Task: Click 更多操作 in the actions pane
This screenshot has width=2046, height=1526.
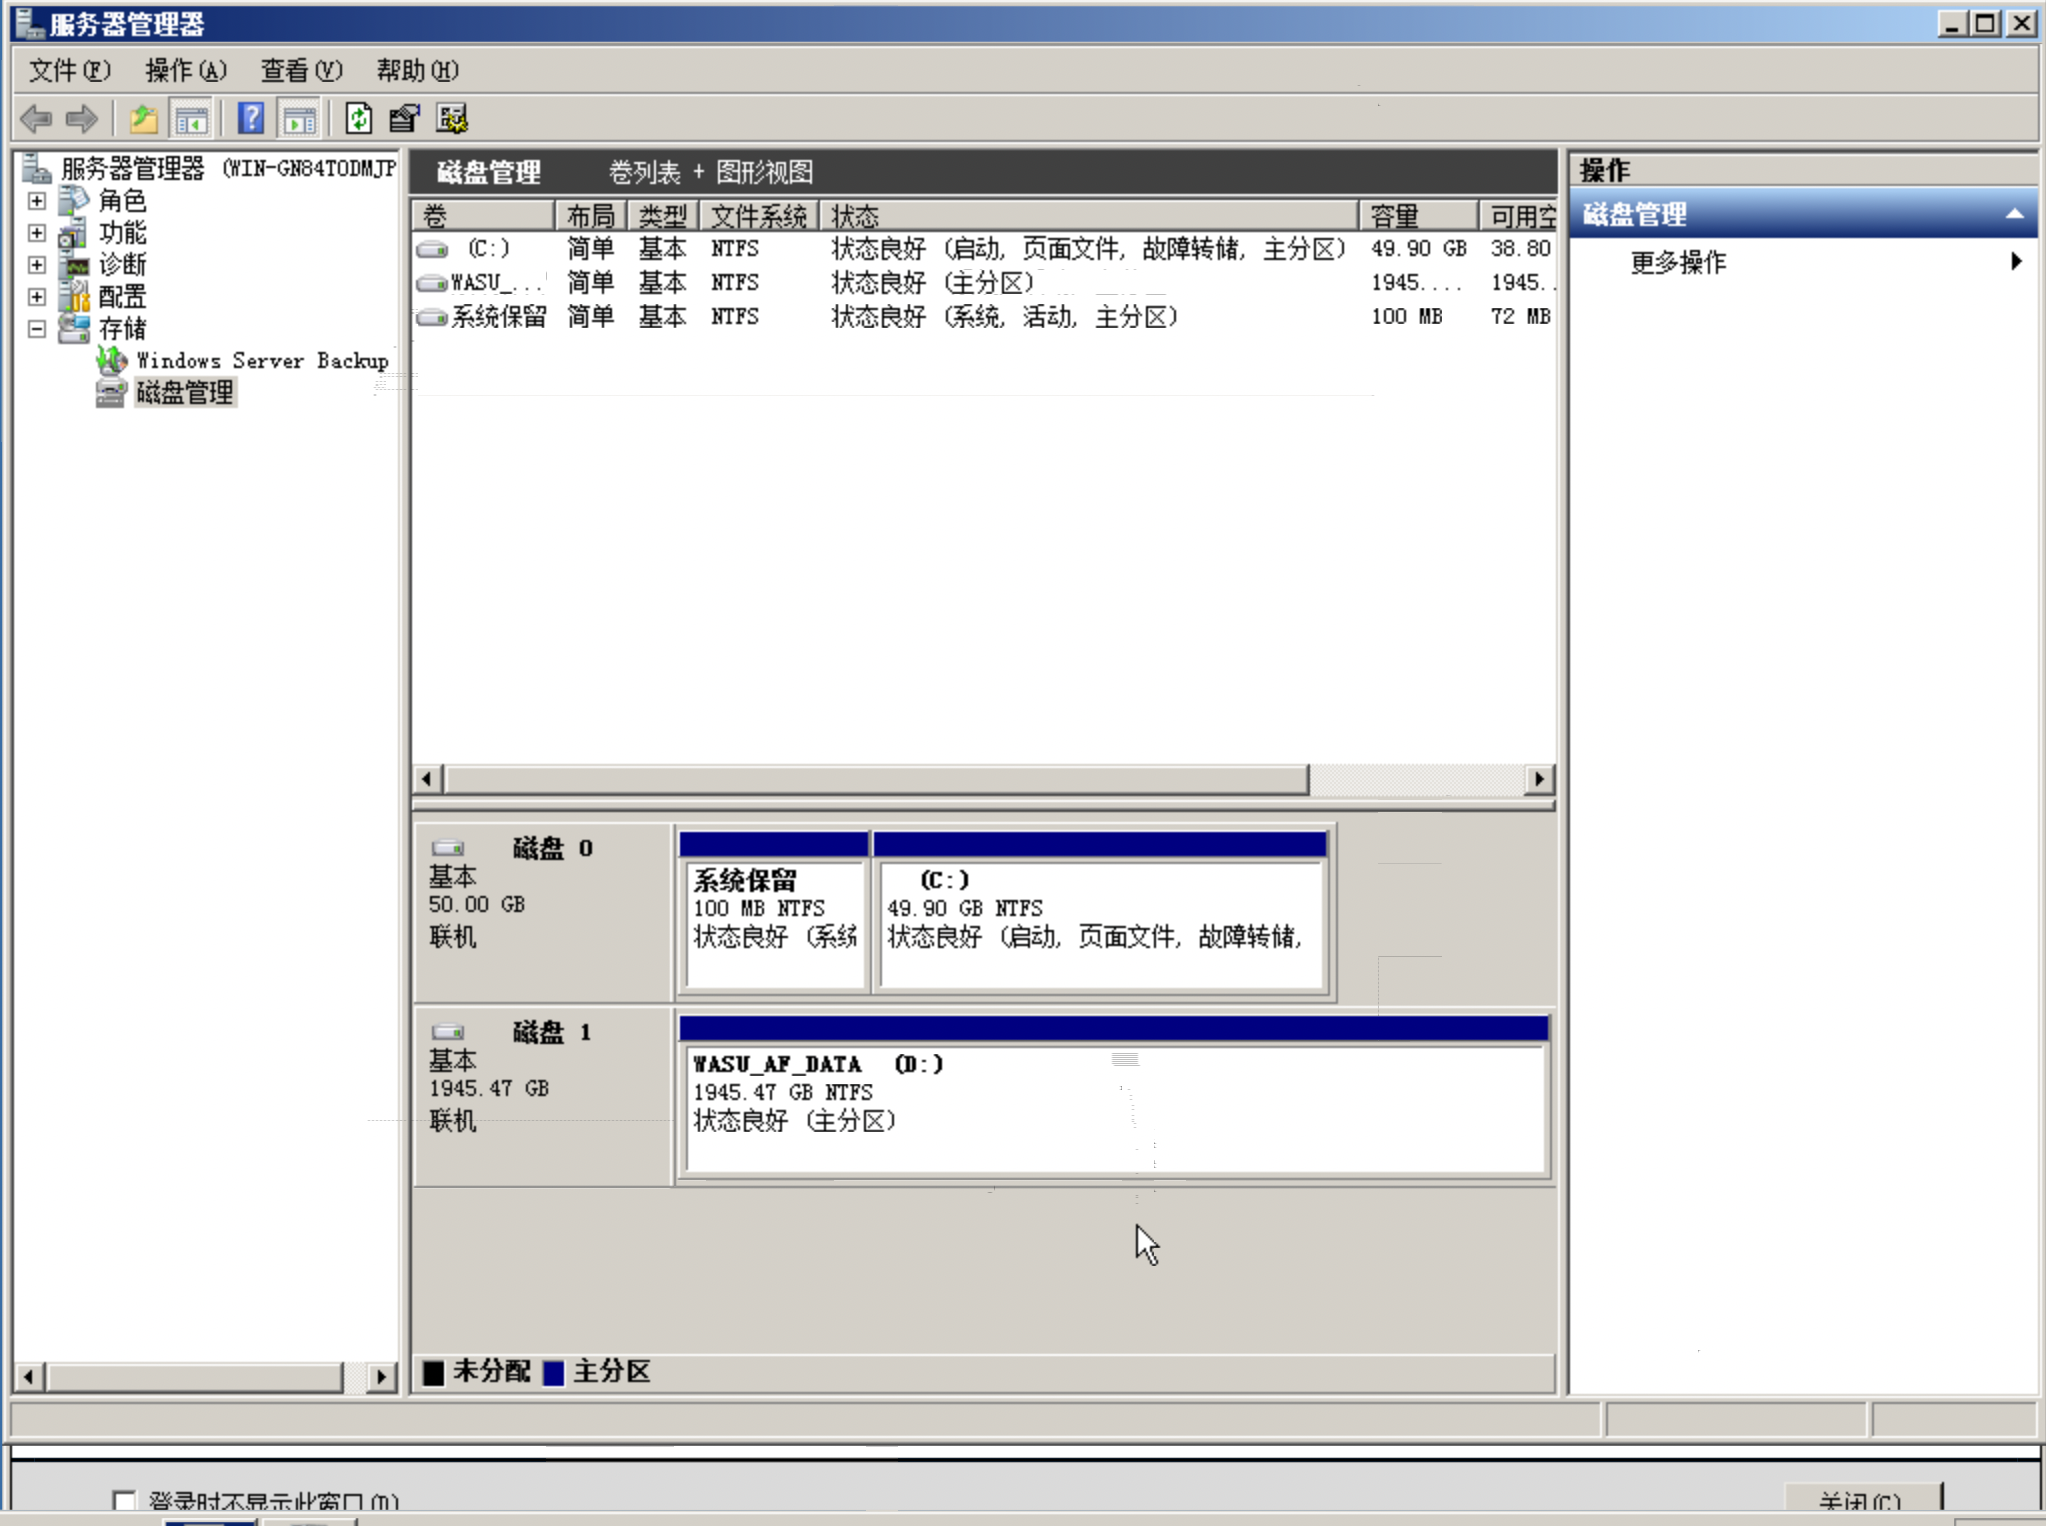Action: pos(1678,262)
